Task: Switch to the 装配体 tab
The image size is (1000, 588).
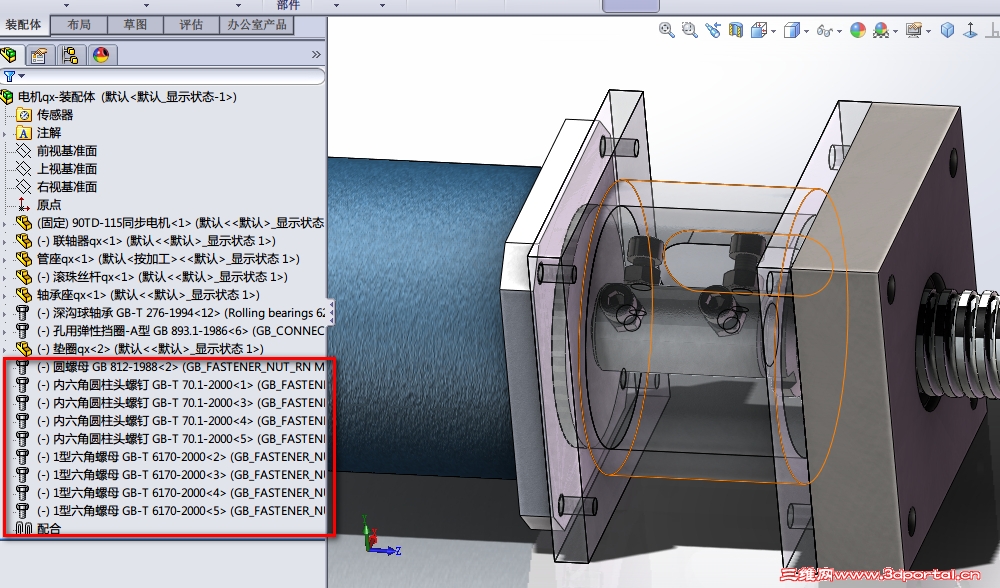Action: (x=24, y=24)
